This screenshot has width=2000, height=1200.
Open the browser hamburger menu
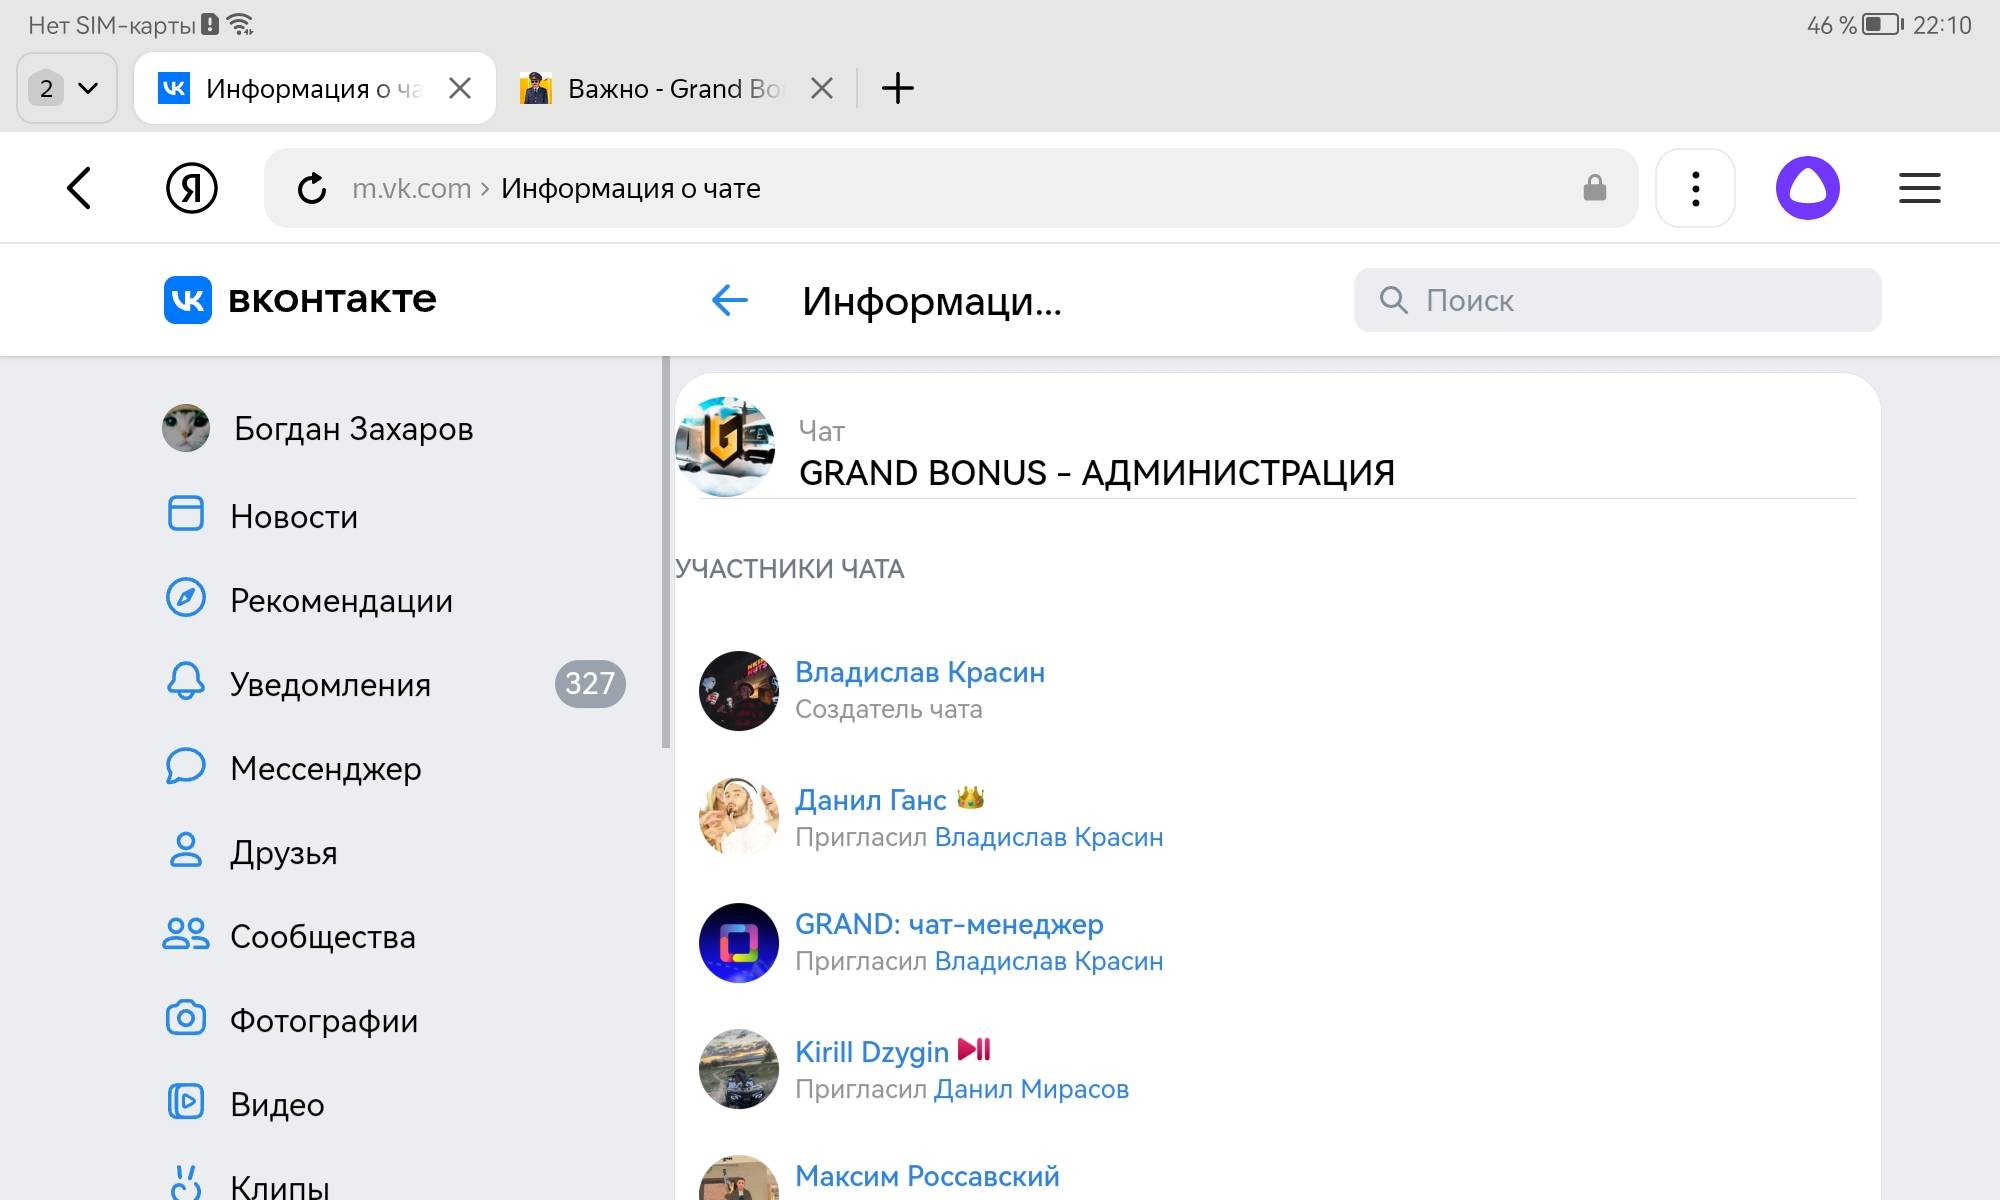click(1920, 188)
